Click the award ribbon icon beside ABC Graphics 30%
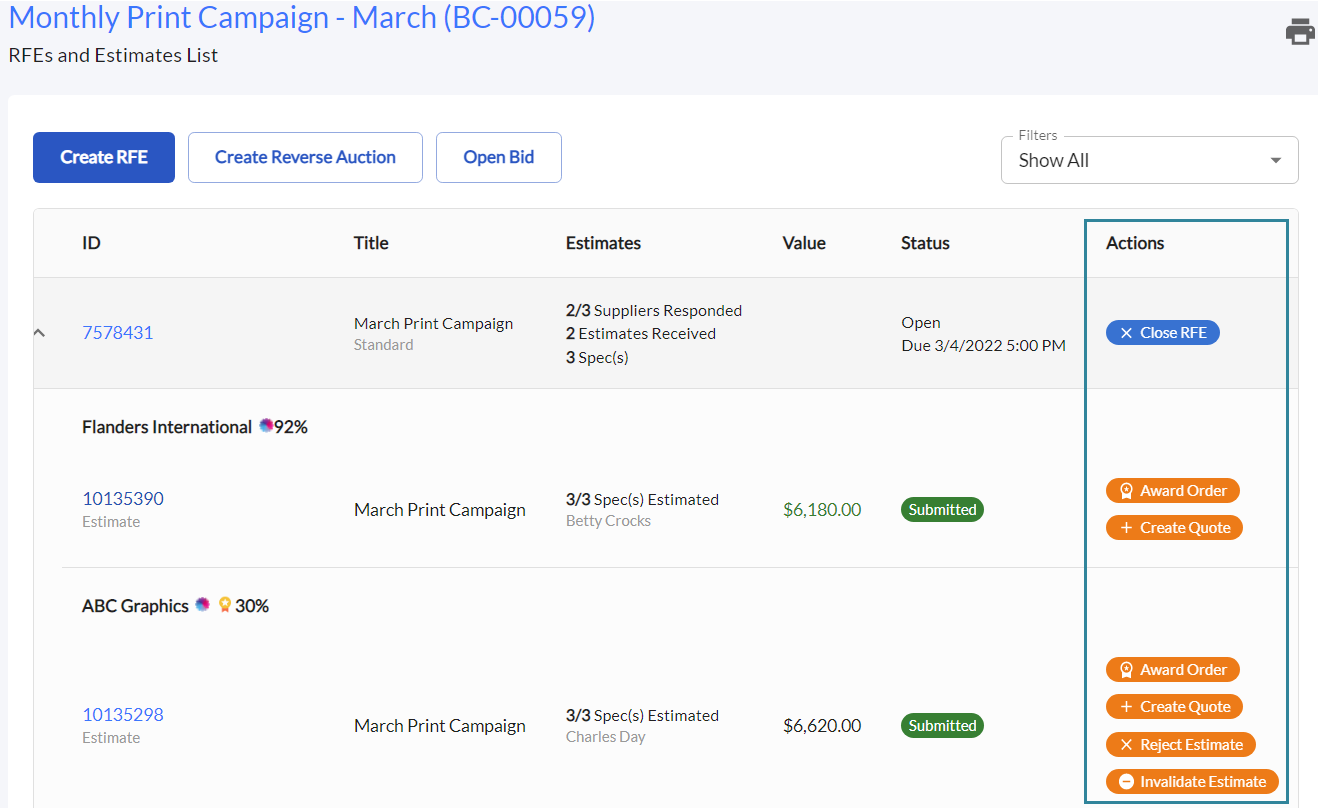 point(225,604)
